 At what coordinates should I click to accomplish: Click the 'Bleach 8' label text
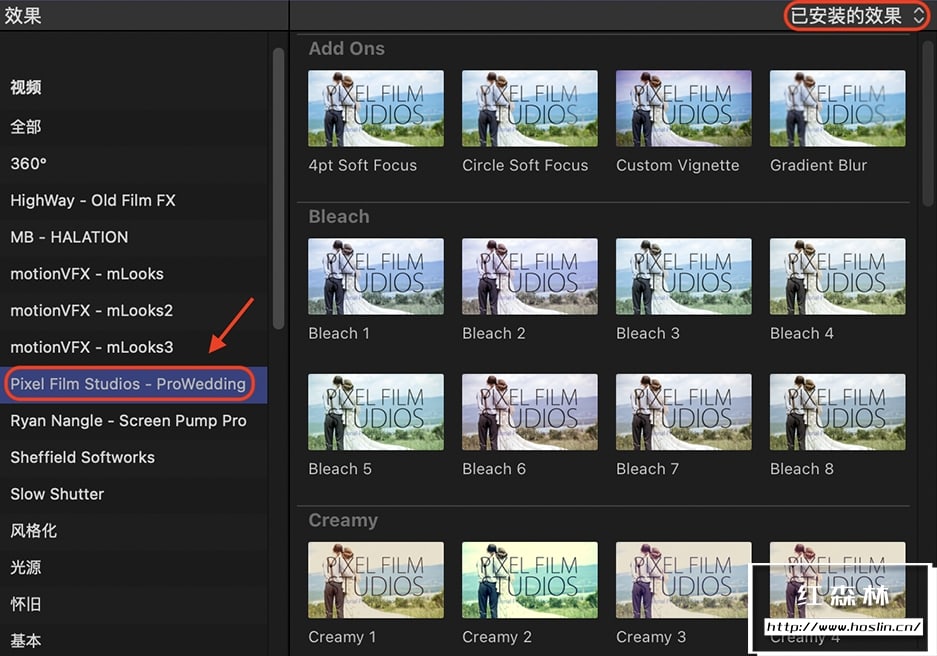(801, 469)
